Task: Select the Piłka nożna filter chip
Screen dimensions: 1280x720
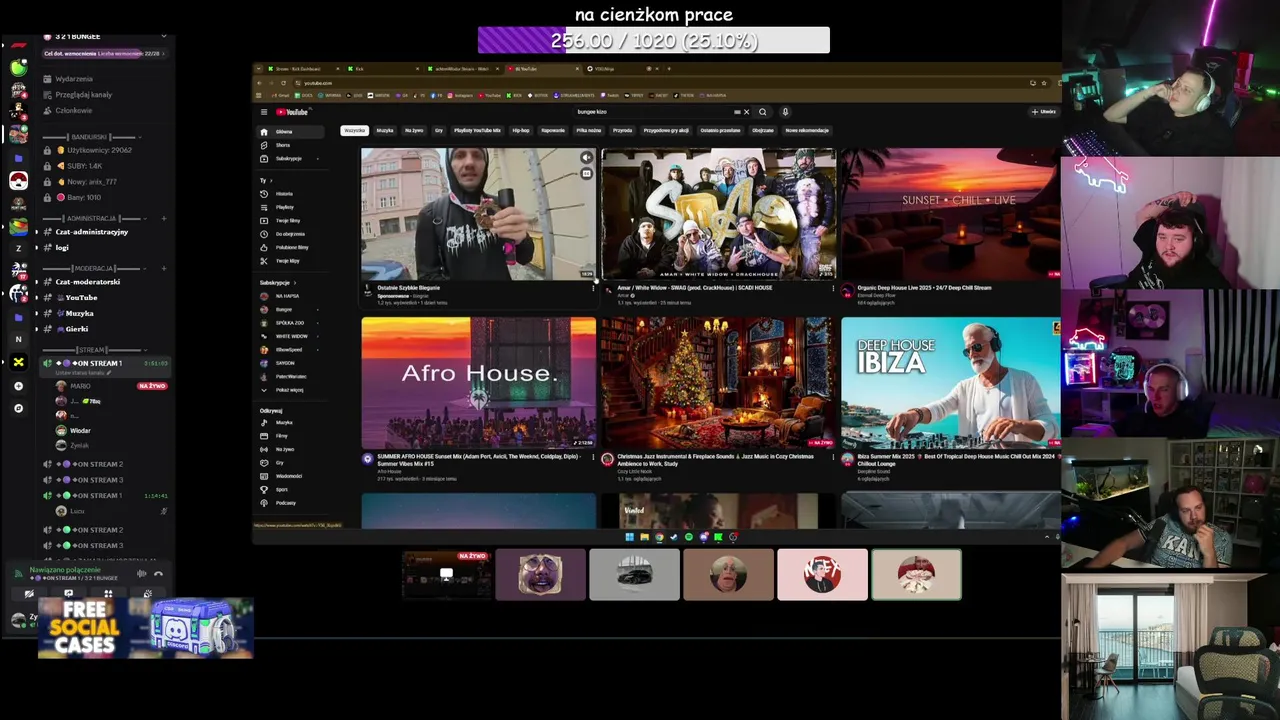Action: pos(589,130)
